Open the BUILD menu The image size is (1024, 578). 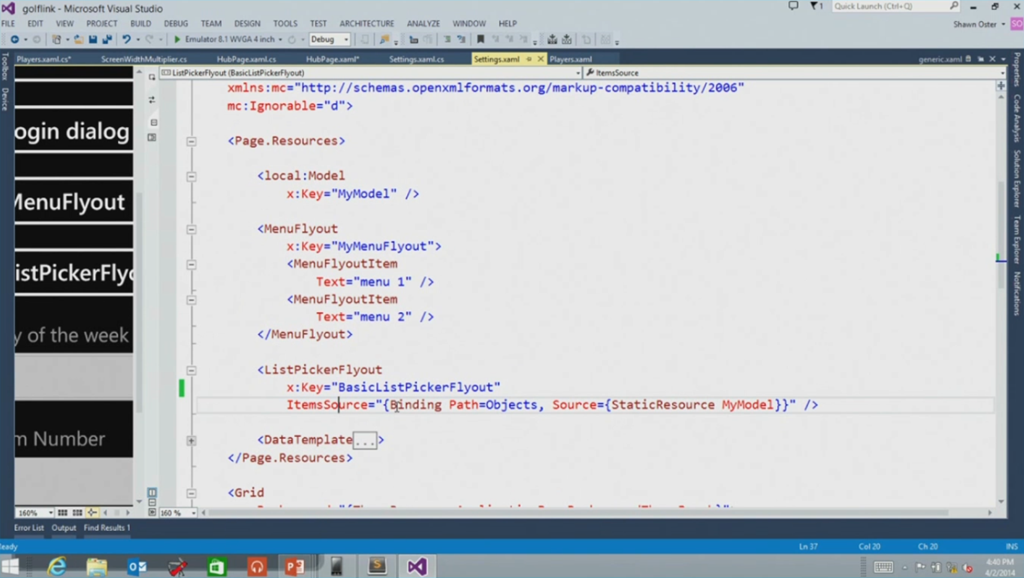[140, 24]
